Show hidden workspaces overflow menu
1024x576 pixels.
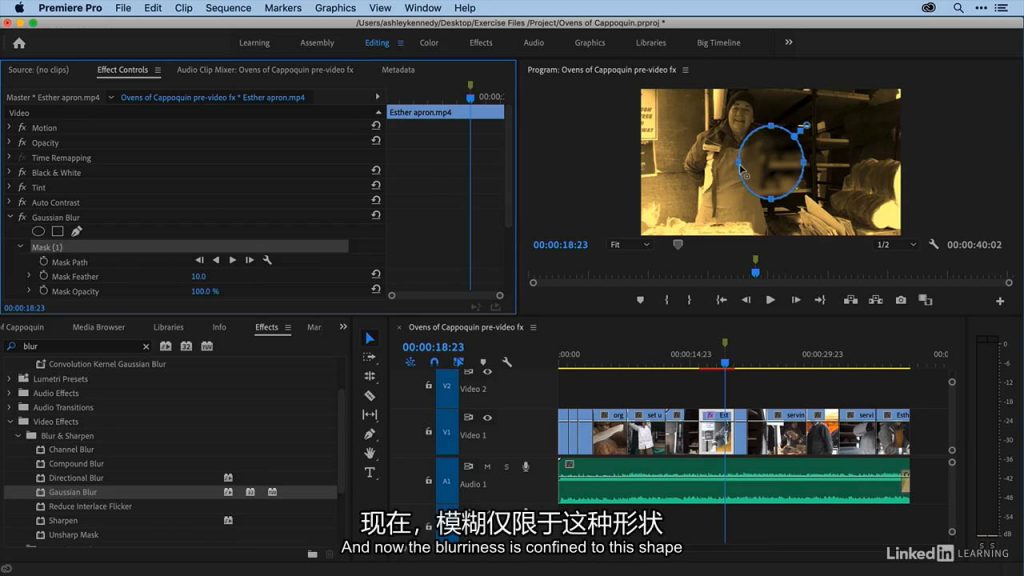coord(789,42)
